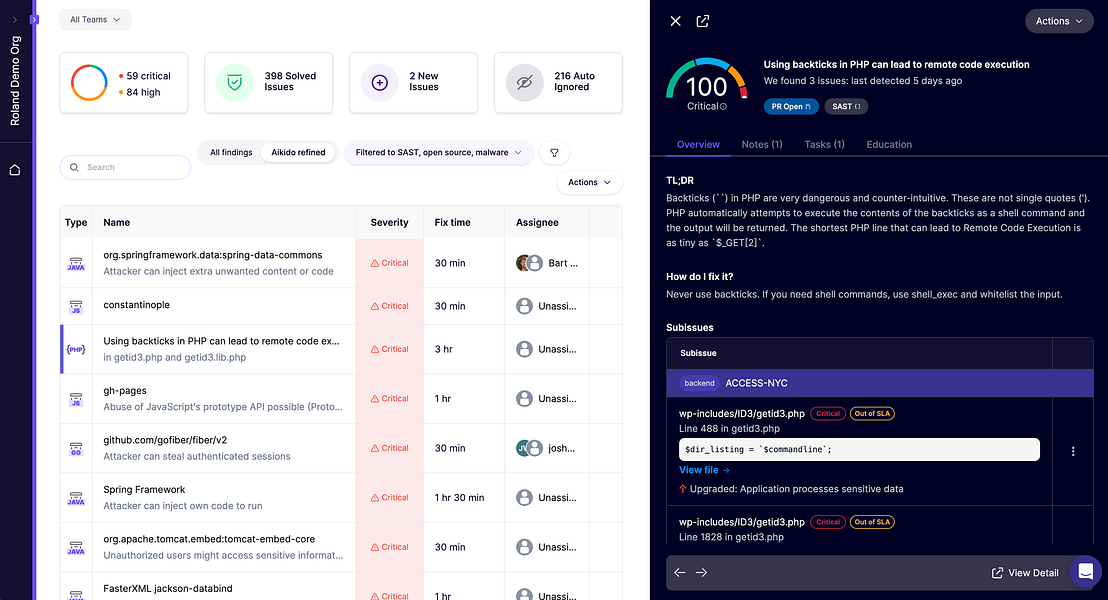Screen dimensions: 1108x600
Task: Switch to the Overview tab
Action: tap(698, 144)
